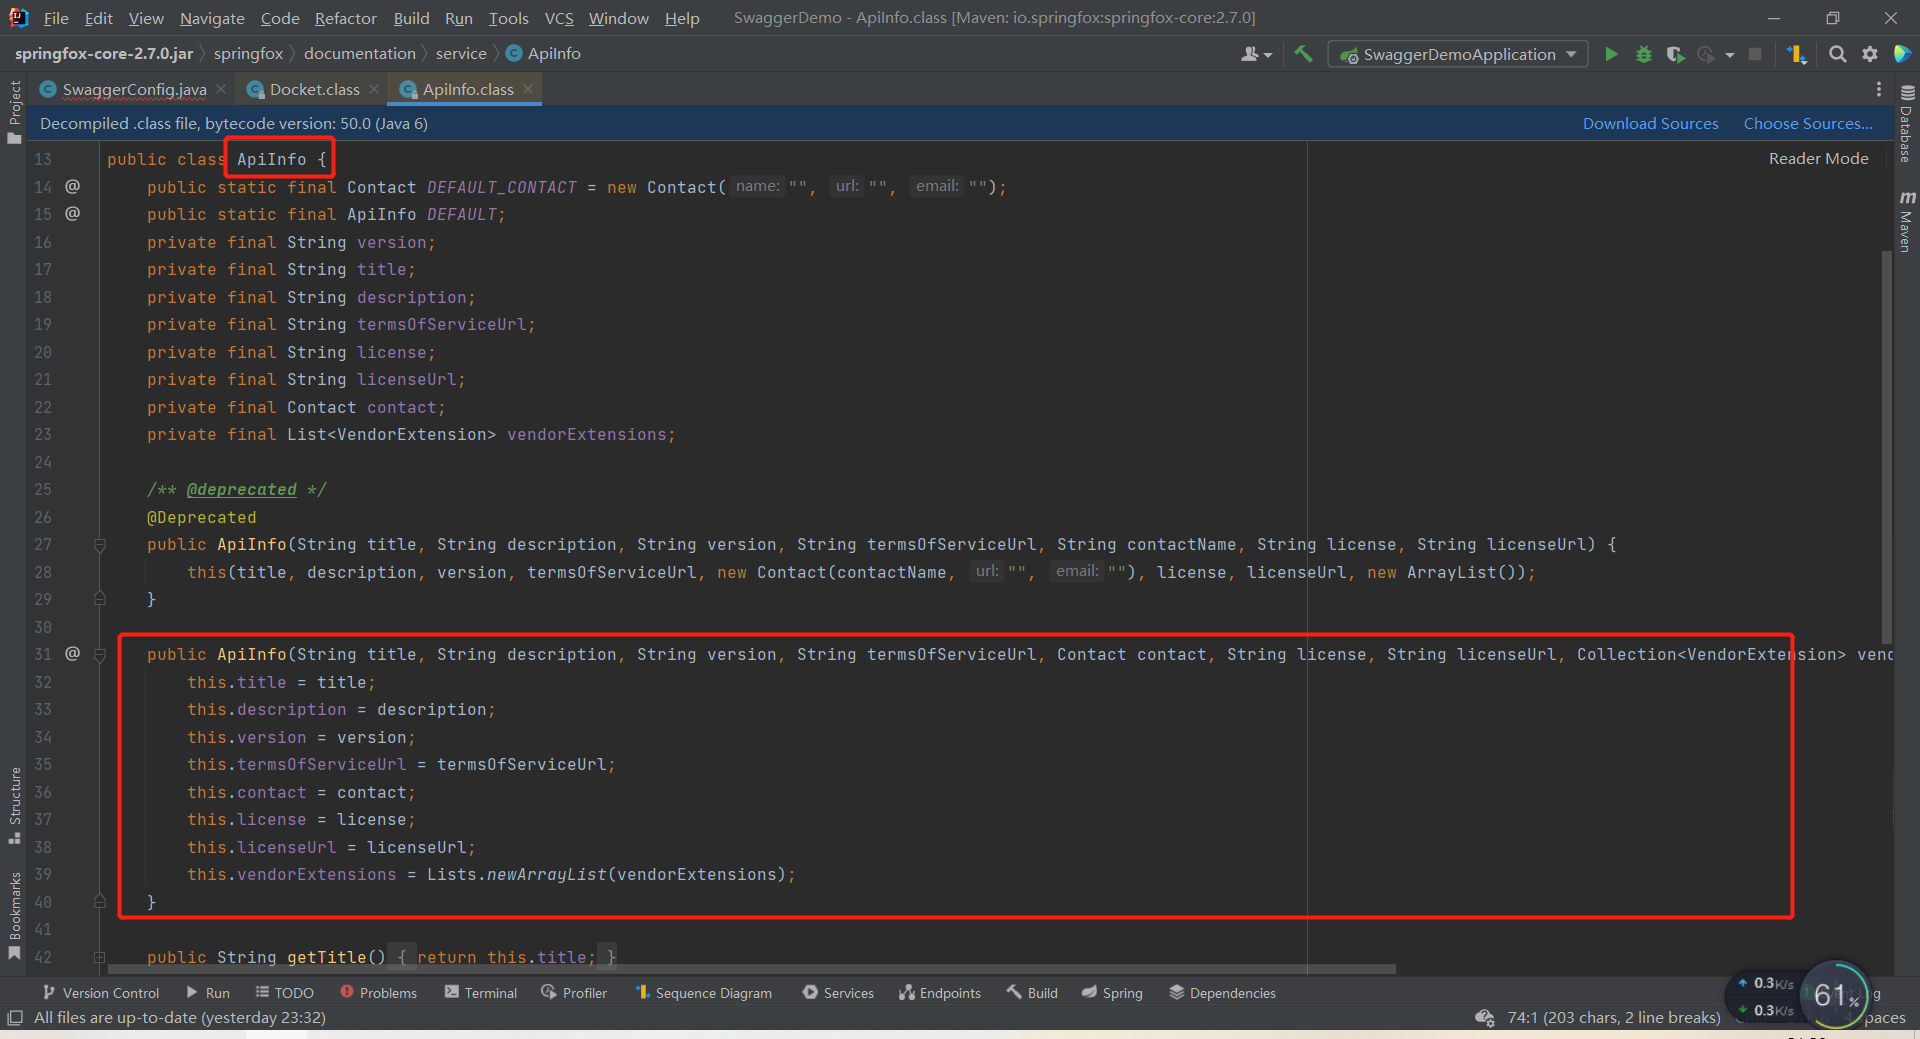Open the Version Control tool window

(101, 993)
